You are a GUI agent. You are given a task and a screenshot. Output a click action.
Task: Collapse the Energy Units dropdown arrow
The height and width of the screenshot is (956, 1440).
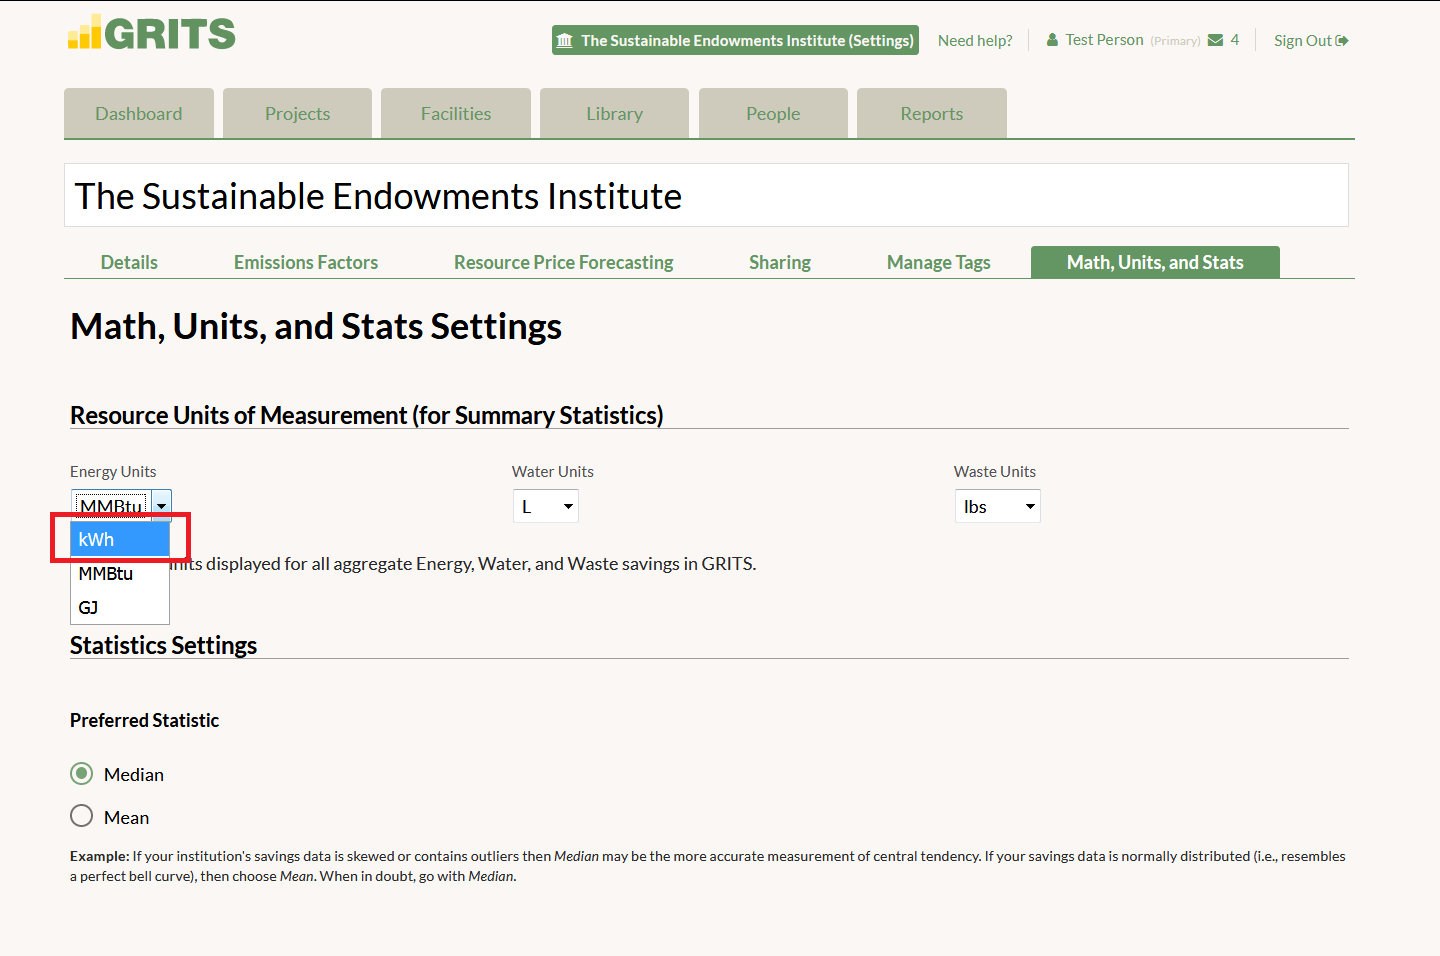[161, 505]
